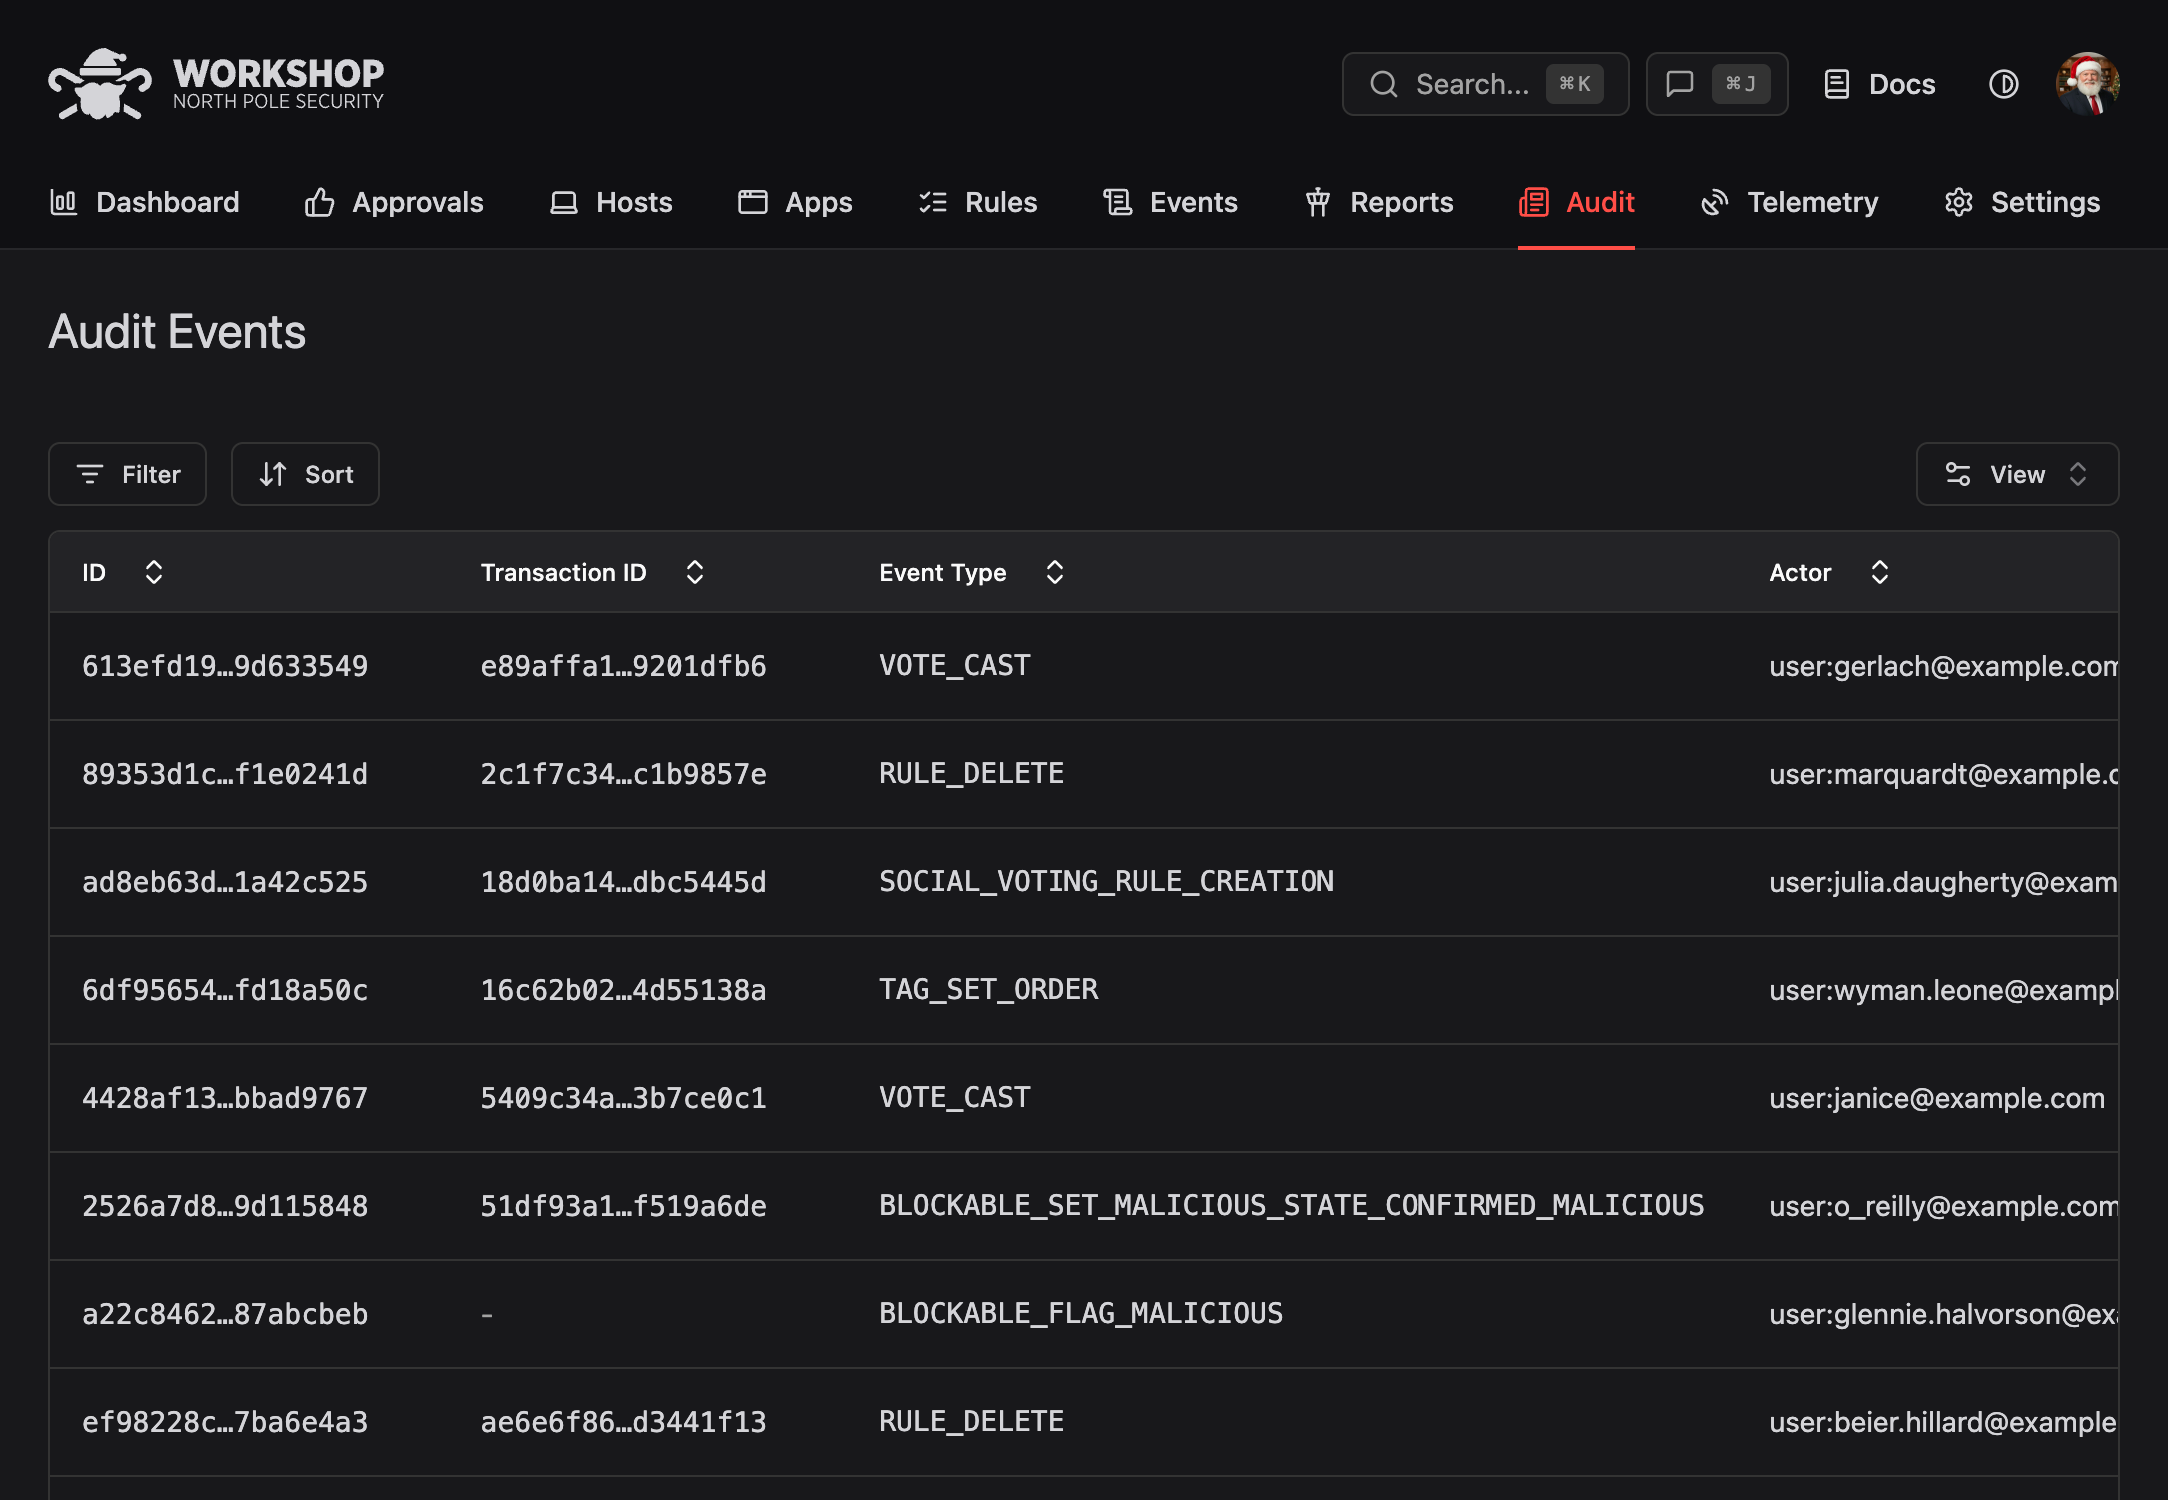This screenshot has width=2168, height=1500.
Task: Navigate to the Rules tab
Action: point(978,202)
